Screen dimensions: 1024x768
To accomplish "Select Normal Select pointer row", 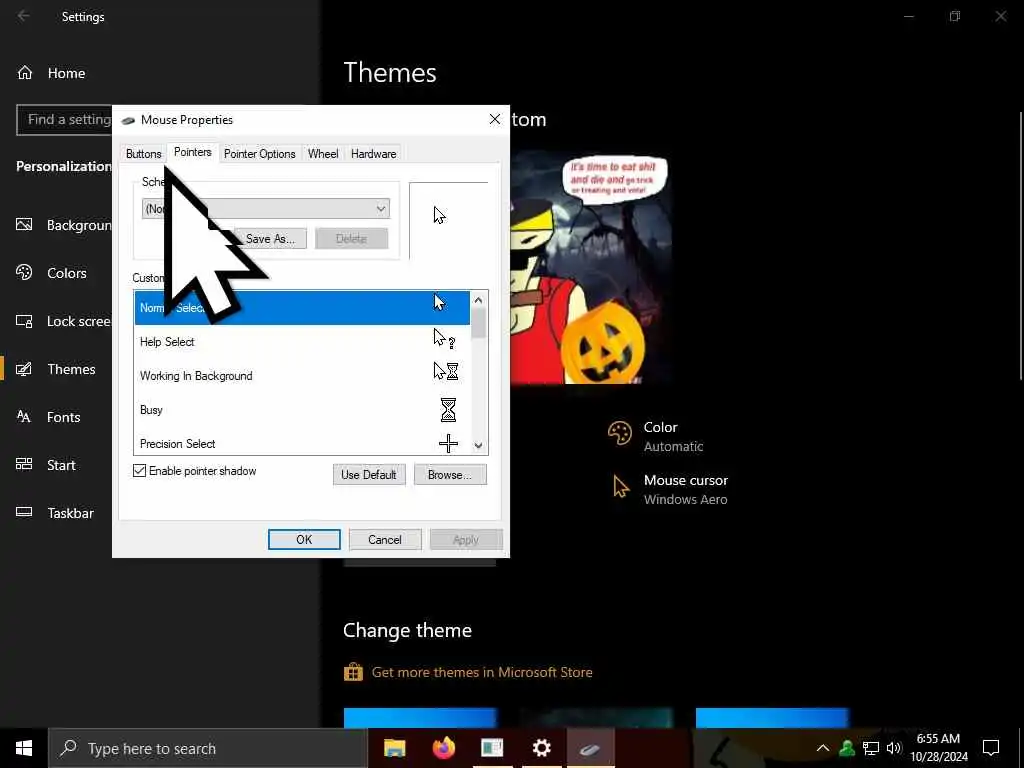I will click(x=302, y=308).
